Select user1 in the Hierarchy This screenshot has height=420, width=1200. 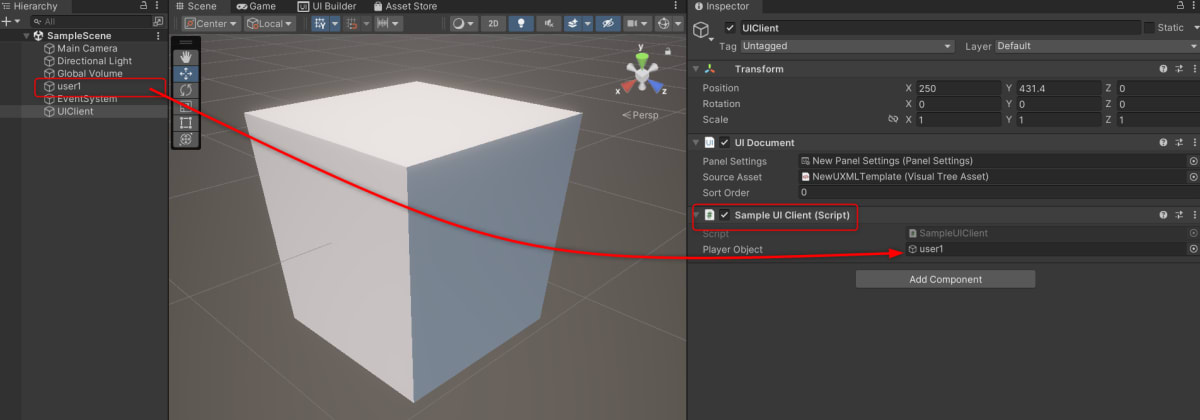click(x=69, y=86)
